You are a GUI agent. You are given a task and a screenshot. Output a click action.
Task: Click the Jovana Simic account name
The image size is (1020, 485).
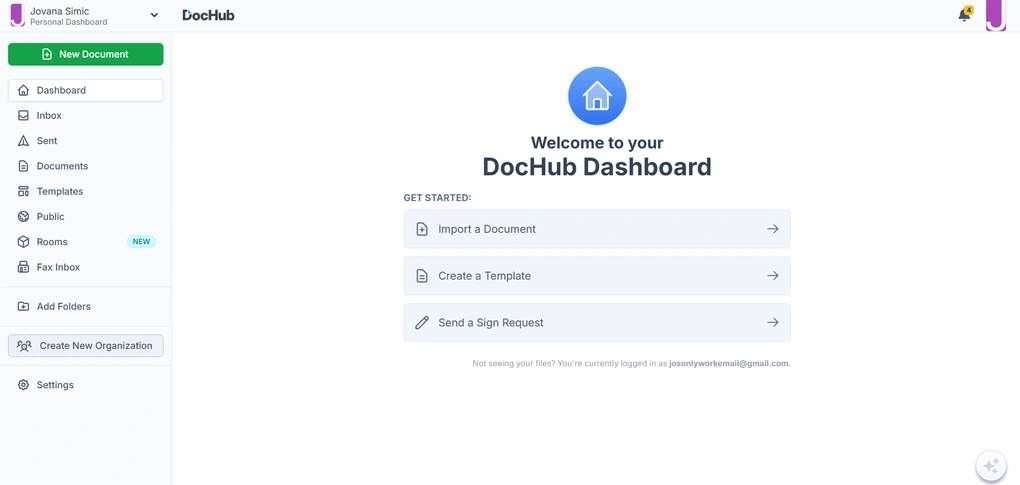[x=59, y=11]
